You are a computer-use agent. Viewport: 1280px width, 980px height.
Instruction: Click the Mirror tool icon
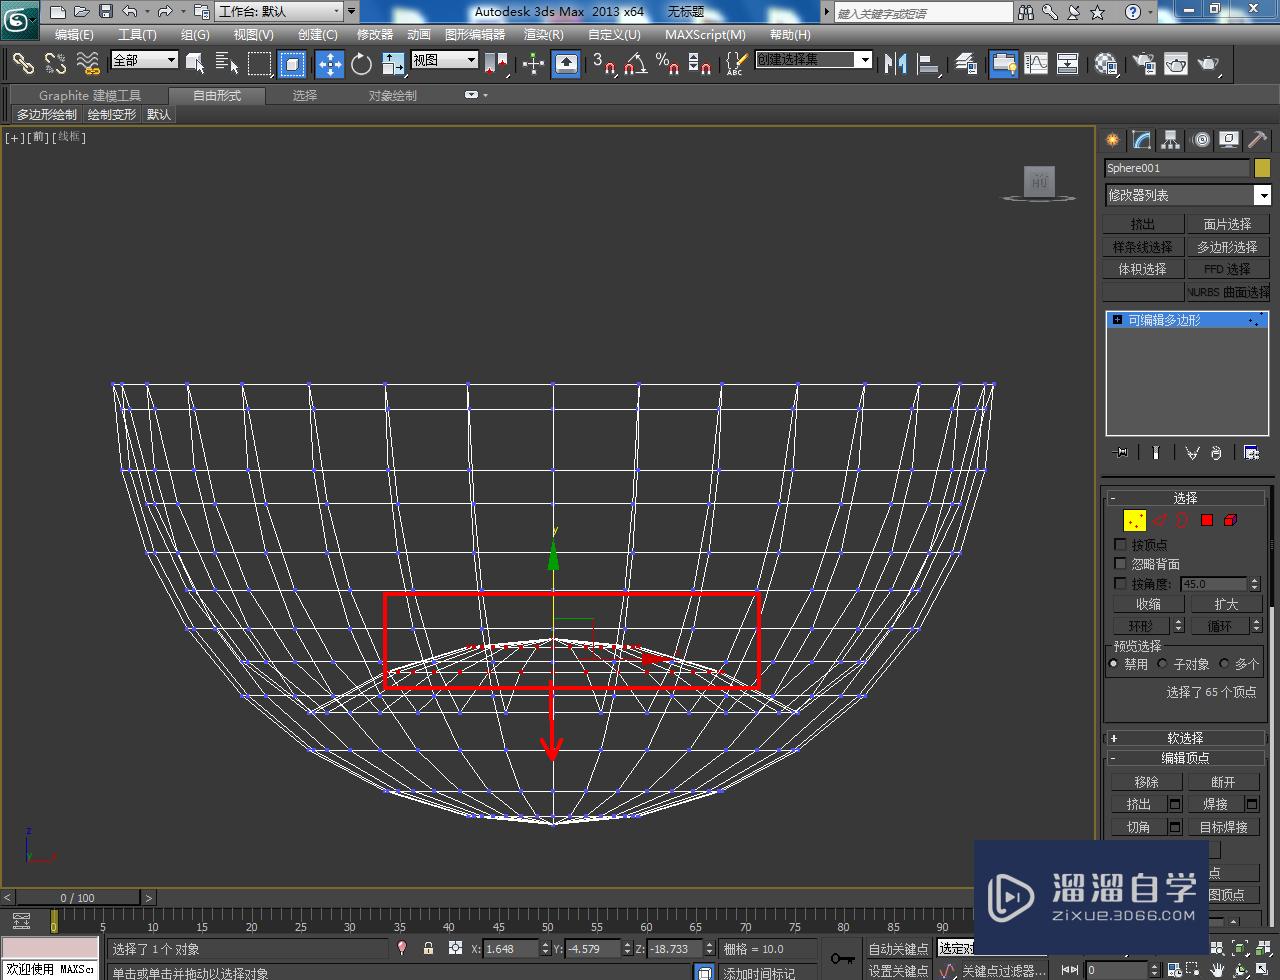(x=896, y=64)
